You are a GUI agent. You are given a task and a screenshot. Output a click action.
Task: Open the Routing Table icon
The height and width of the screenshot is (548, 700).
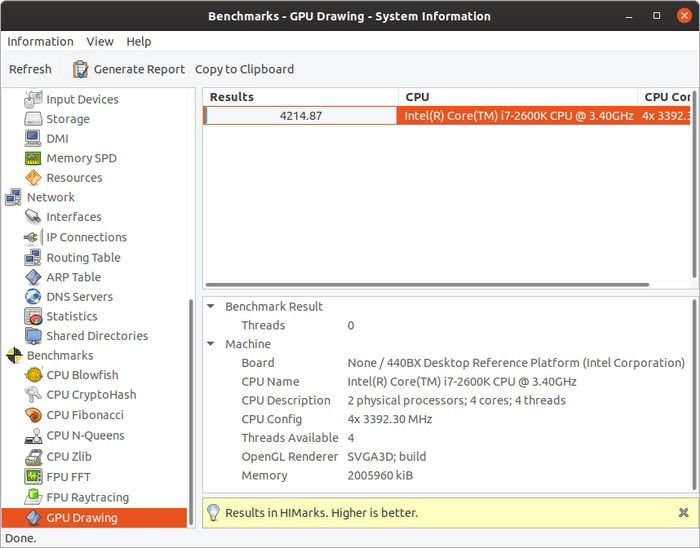tap(33, 257)
